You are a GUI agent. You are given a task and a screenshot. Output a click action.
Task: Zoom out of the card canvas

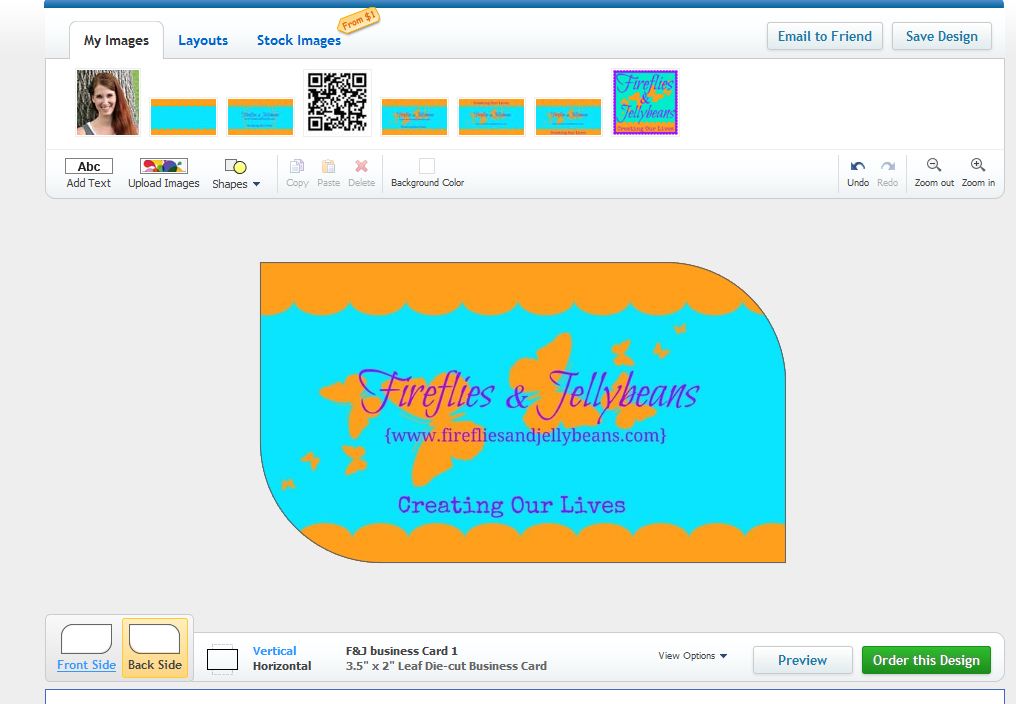[x=934, y=166]
